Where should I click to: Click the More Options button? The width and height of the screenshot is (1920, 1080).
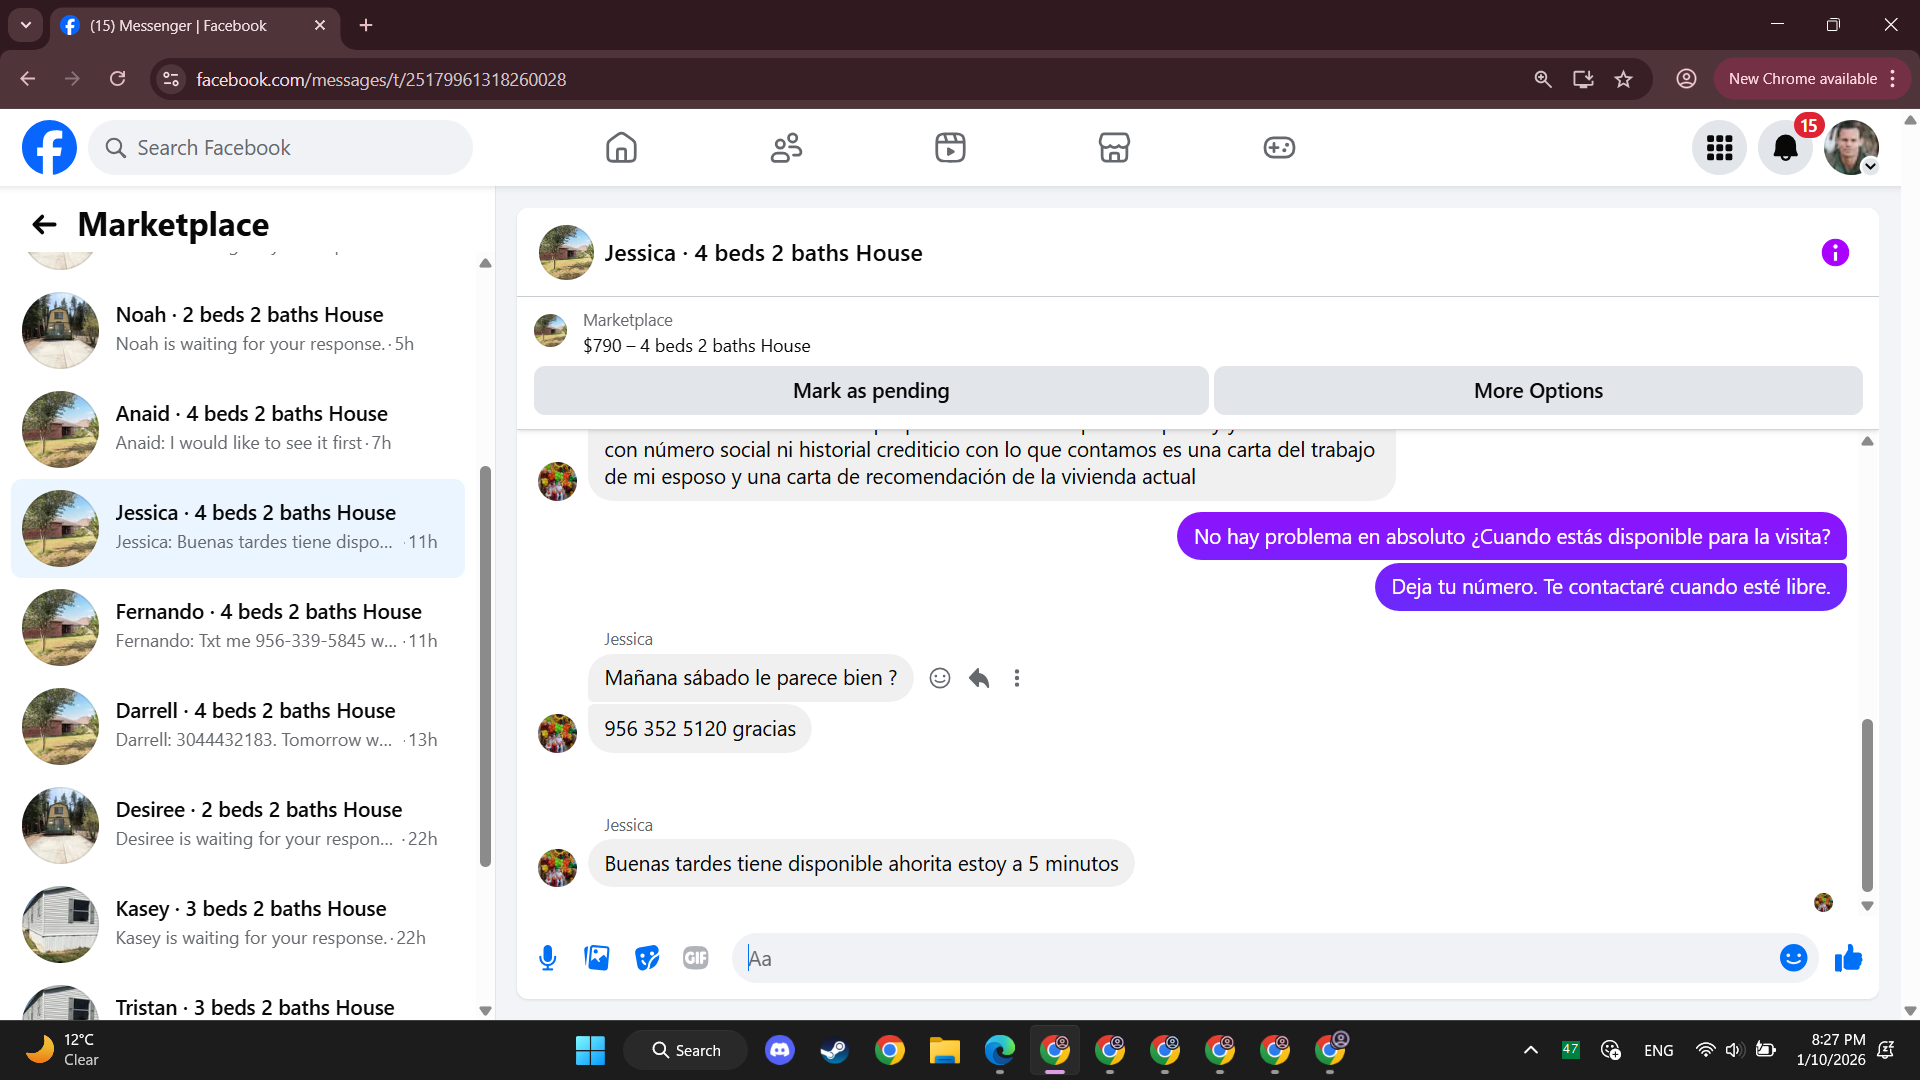(x=1538, y=391)
